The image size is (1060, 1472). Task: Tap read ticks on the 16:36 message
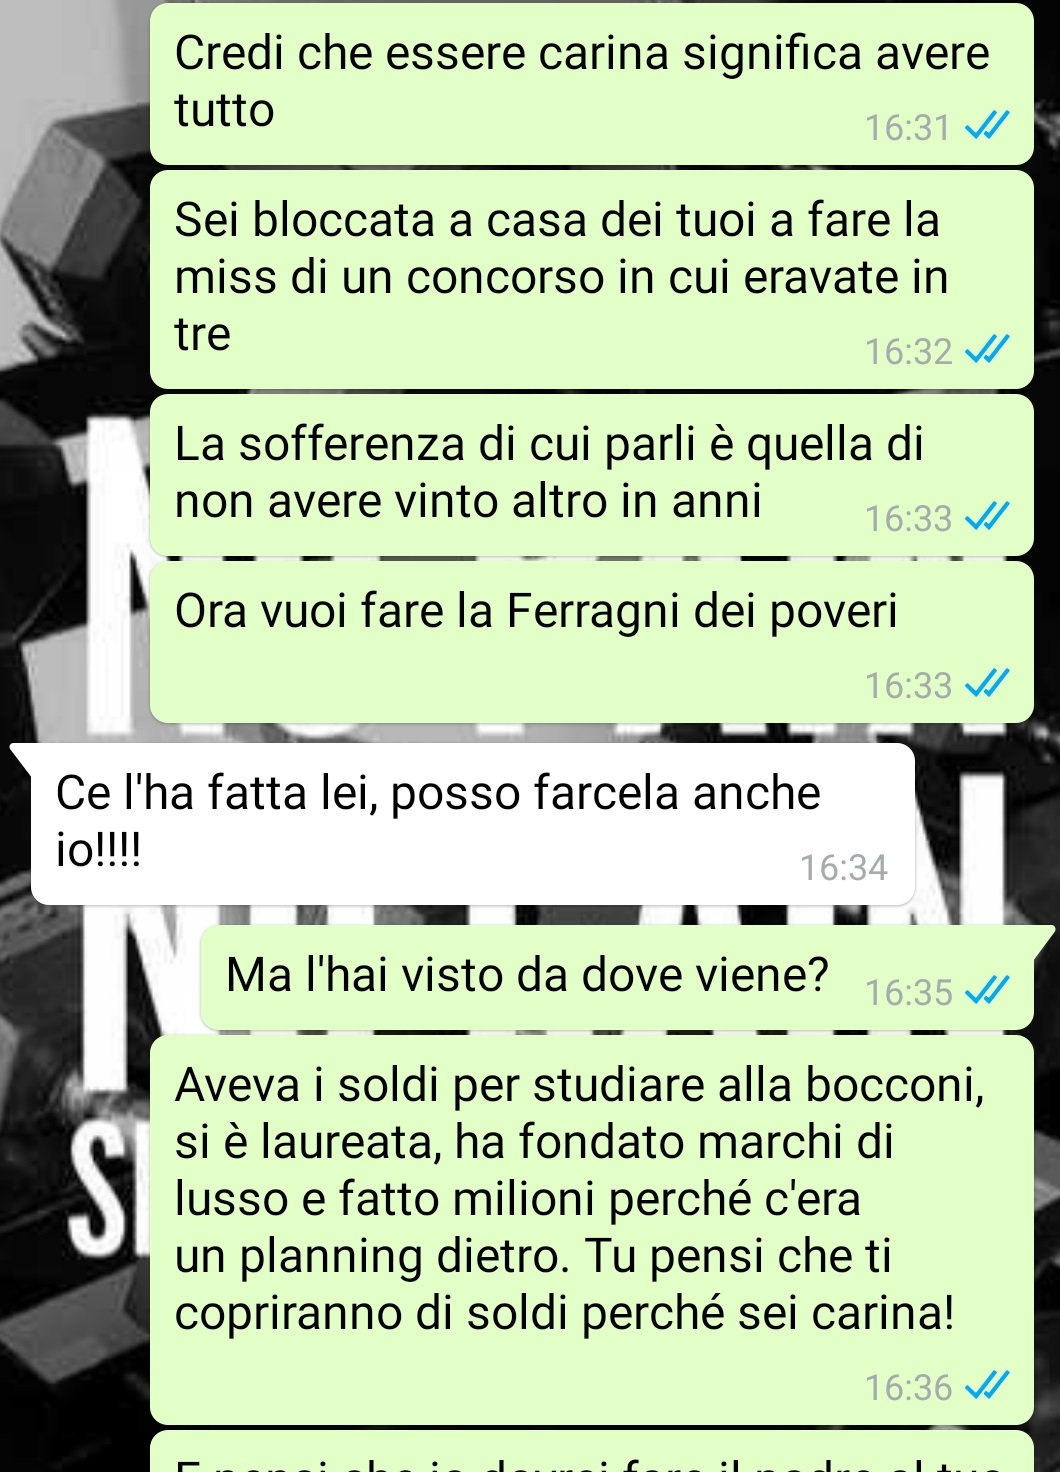coord(987,1387)
